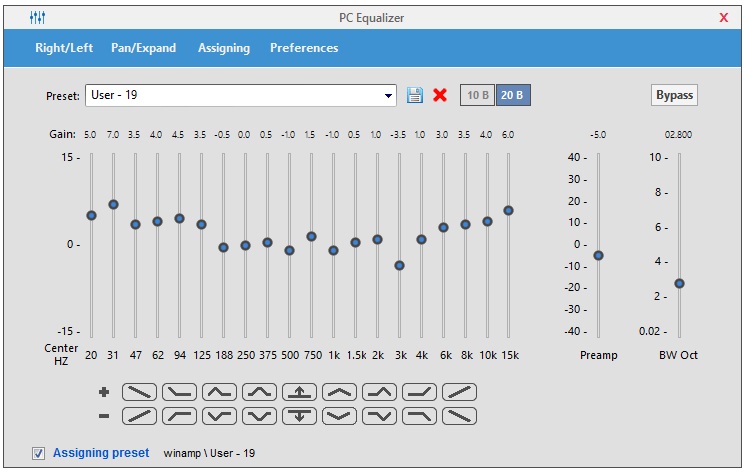Delete preset using the red X icon
This screenshot has height=473, width=745.
click(440, 96)
